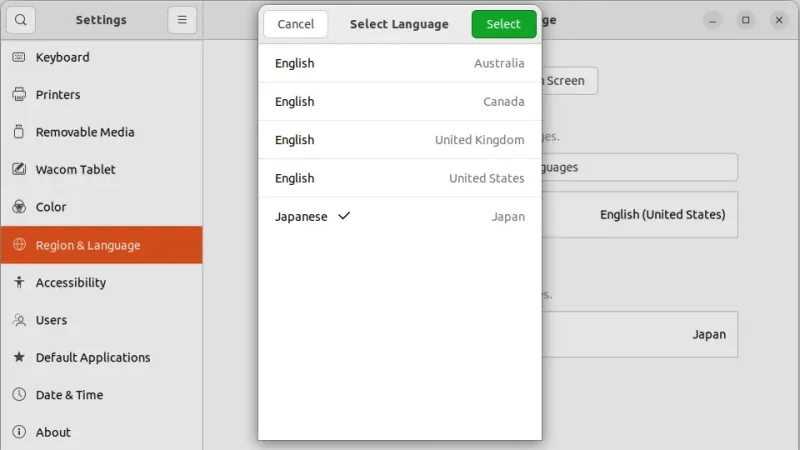This screenshot has width=800, height=450.
Task: Click the Color settings icon
Action: (19, 207)
